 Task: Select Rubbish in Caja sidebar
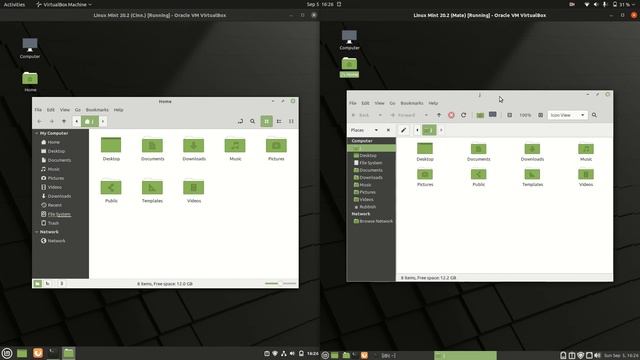point(367,207)
